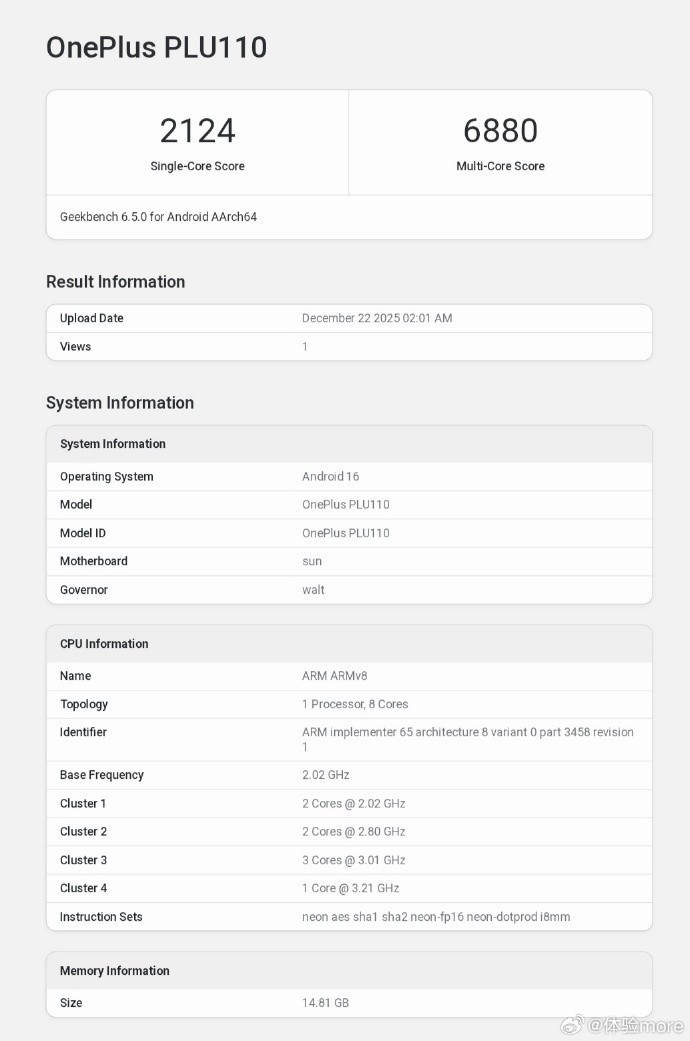Screen dimensions: 690x1041
Task: Click the memory size value 14.81 GB
Action: (325, 1003)
